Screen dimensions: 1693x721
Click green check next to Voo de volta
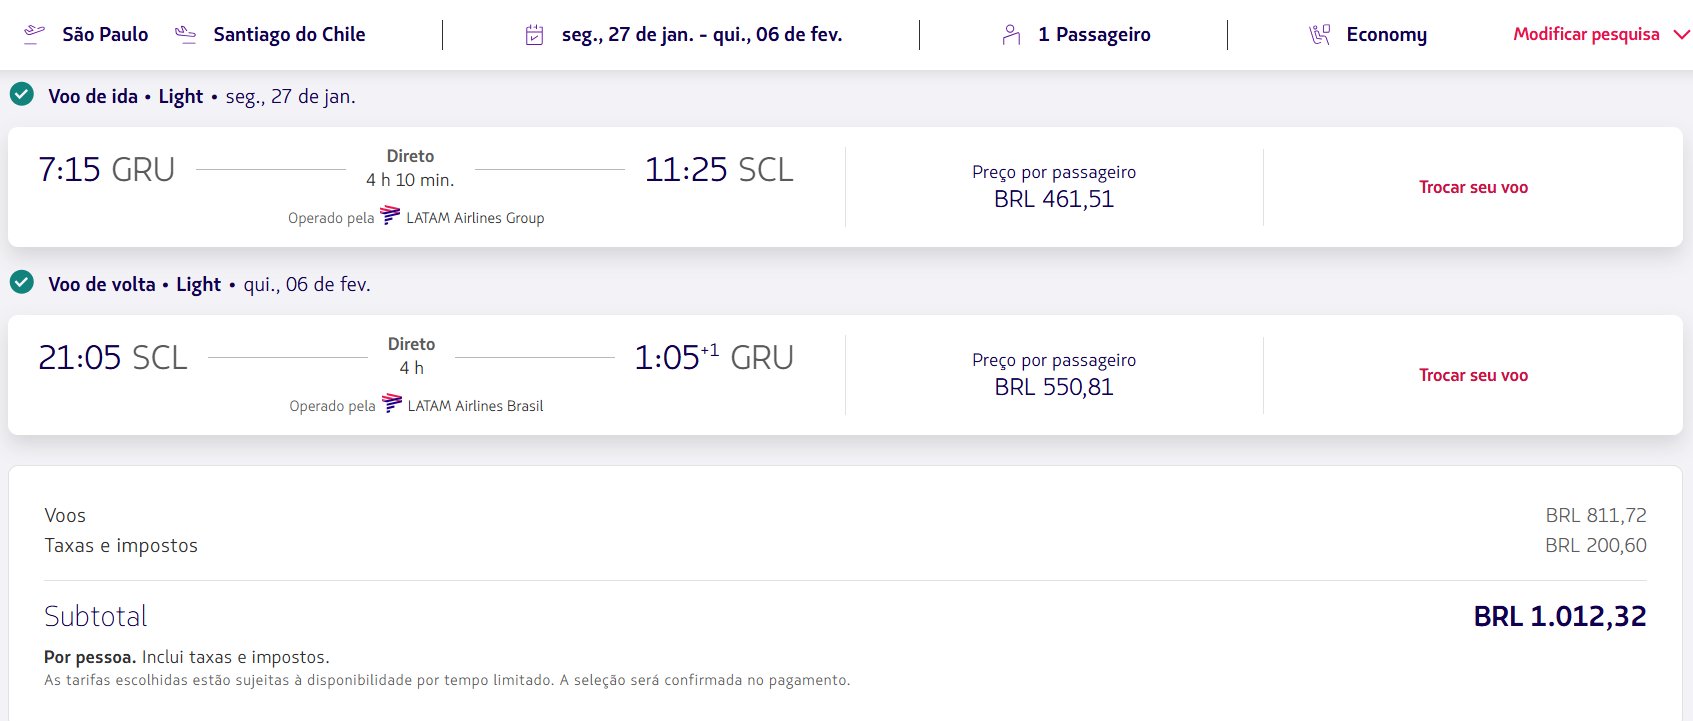tap(22, 283)
